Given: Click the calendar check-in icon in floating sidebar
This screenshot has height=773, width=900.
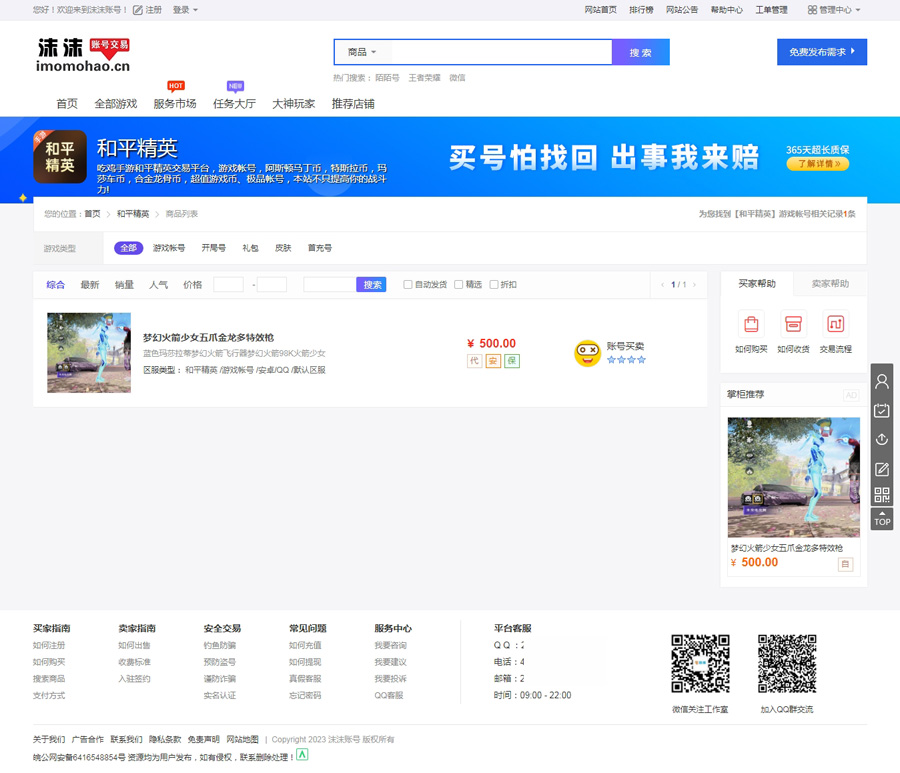Looking at the screenshot, I should [882, 410].
